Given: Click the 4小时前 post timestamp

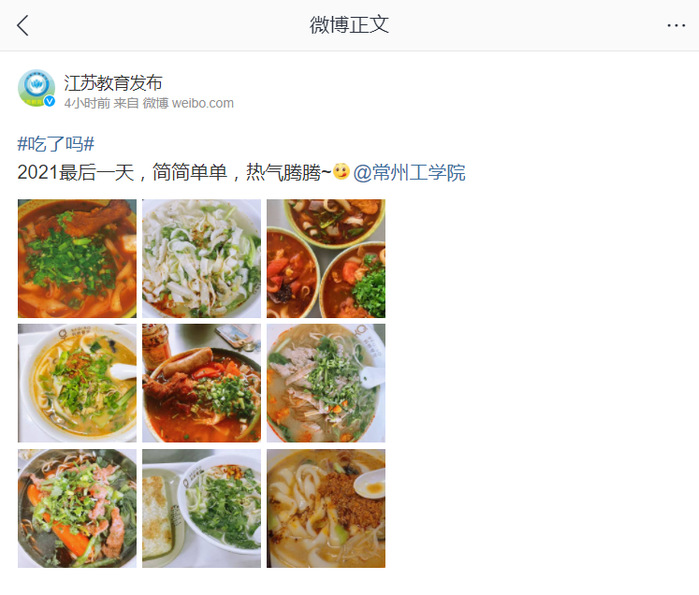Looking at the screenshot, I should pyautogui.click(x=87, y=103).
